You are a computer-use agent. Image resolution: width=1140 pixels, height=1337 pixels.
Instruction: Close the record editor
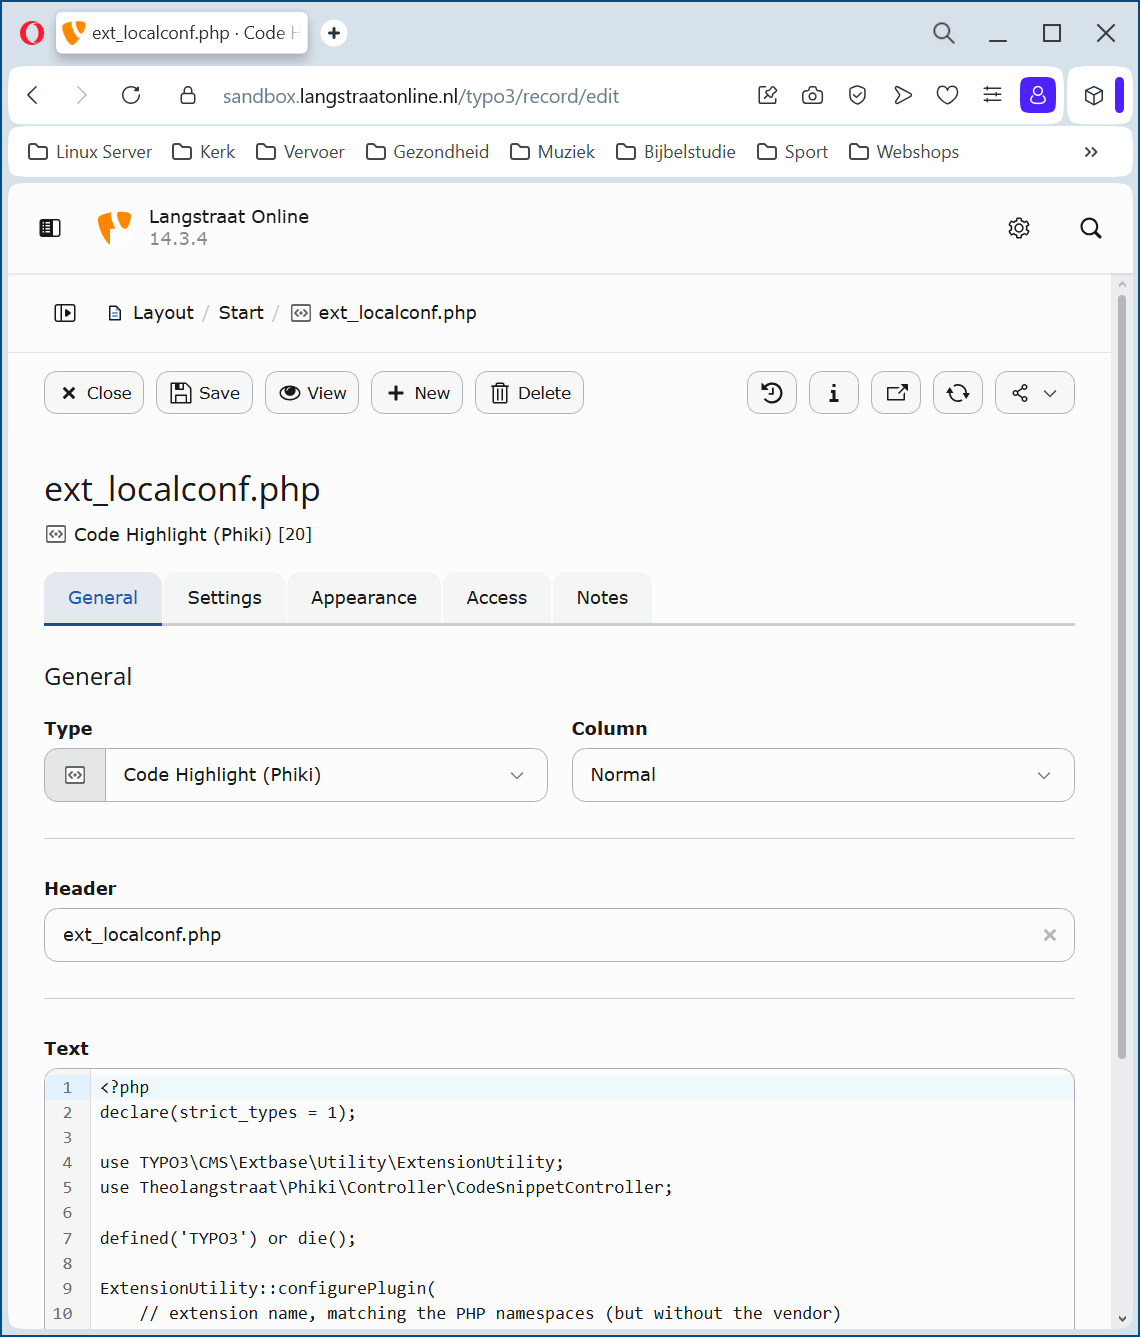tap(95, 393)
